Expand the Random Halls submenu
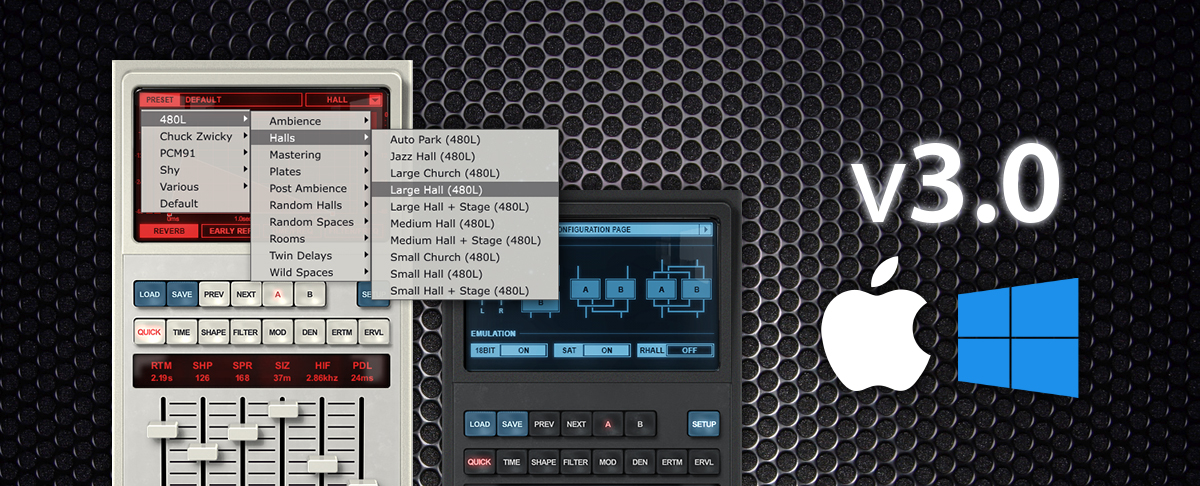 310,205
